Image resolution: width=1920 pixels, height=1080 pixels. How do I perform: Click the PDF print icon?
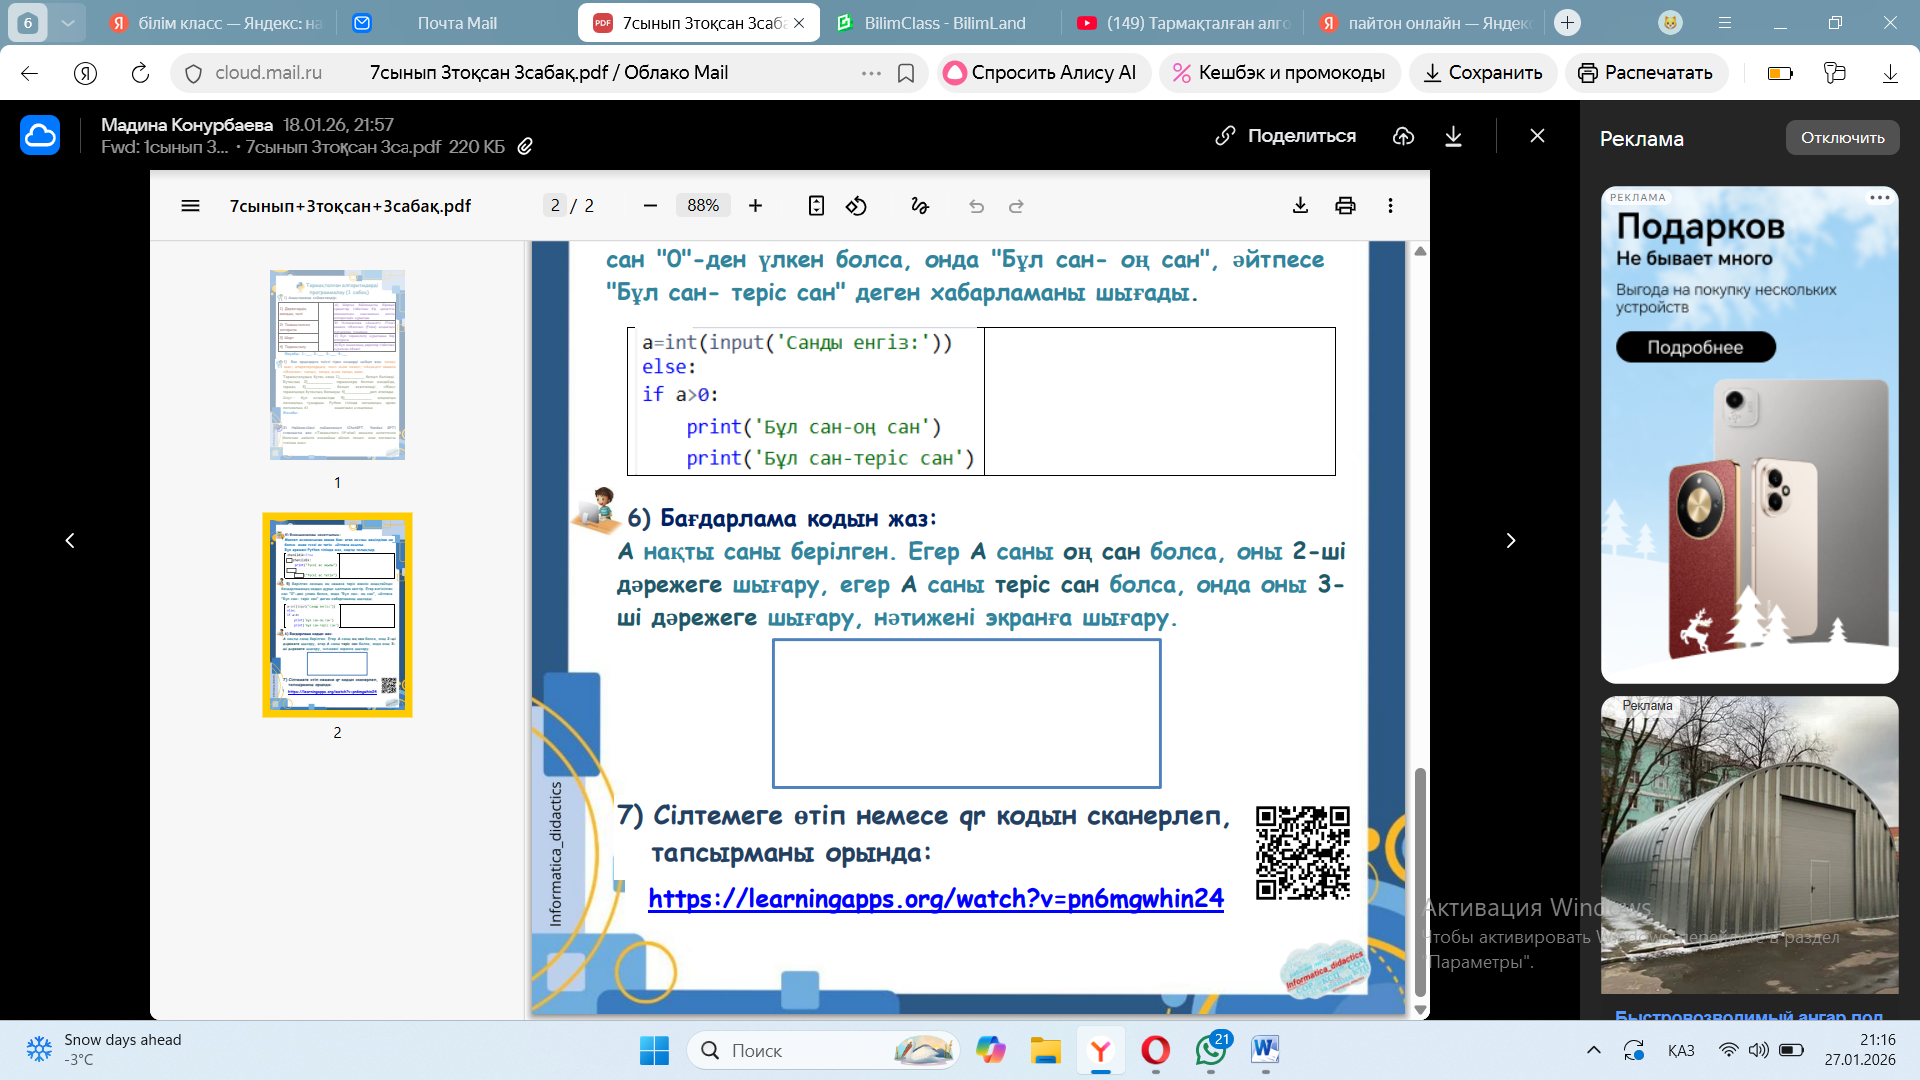pos(1345,206)
